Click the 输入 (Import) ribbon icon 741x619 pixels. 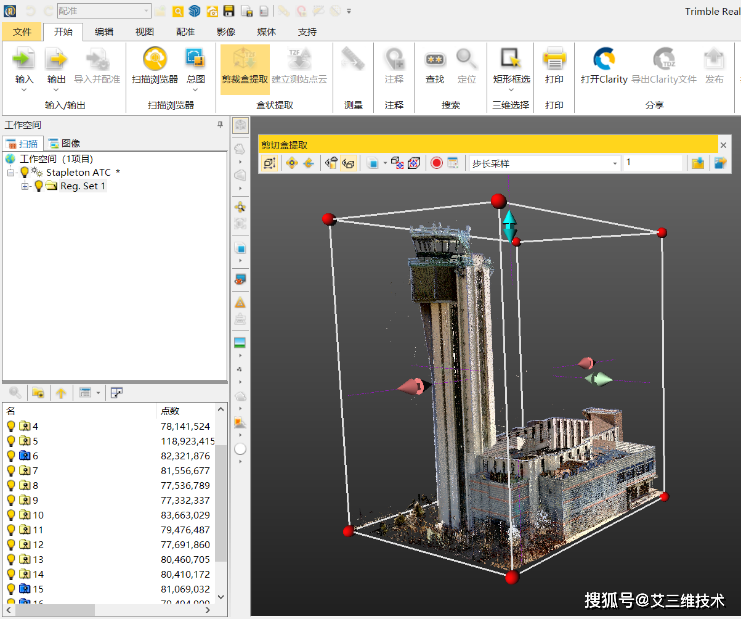click(24, 60)
